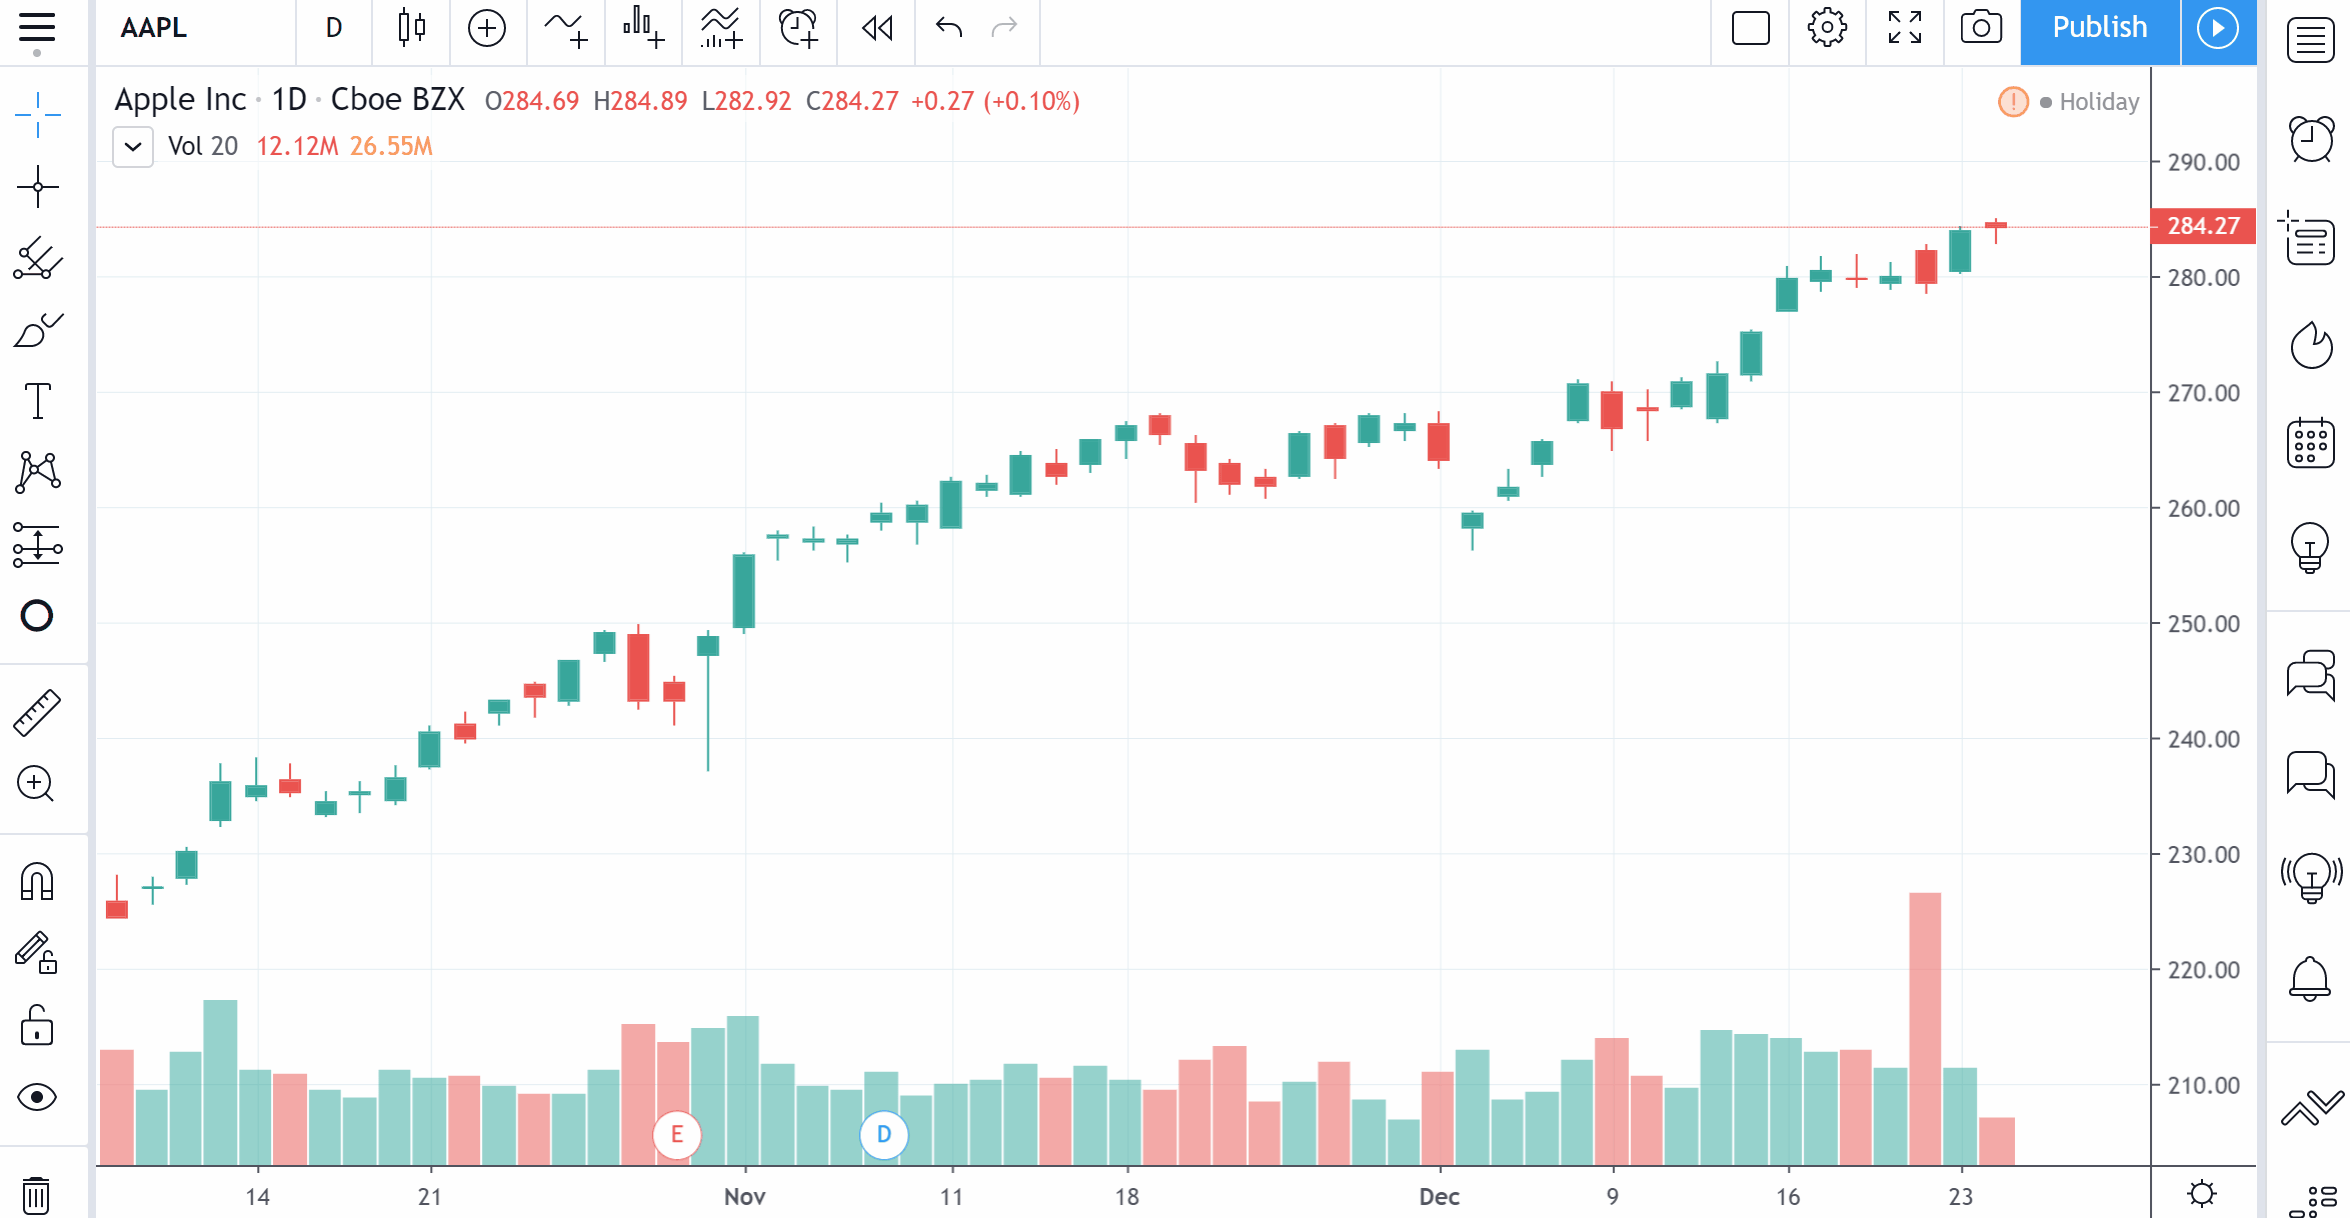Click the Zoom In tool
Screen dimensions: 2350x1218
(x=36, y=784)
